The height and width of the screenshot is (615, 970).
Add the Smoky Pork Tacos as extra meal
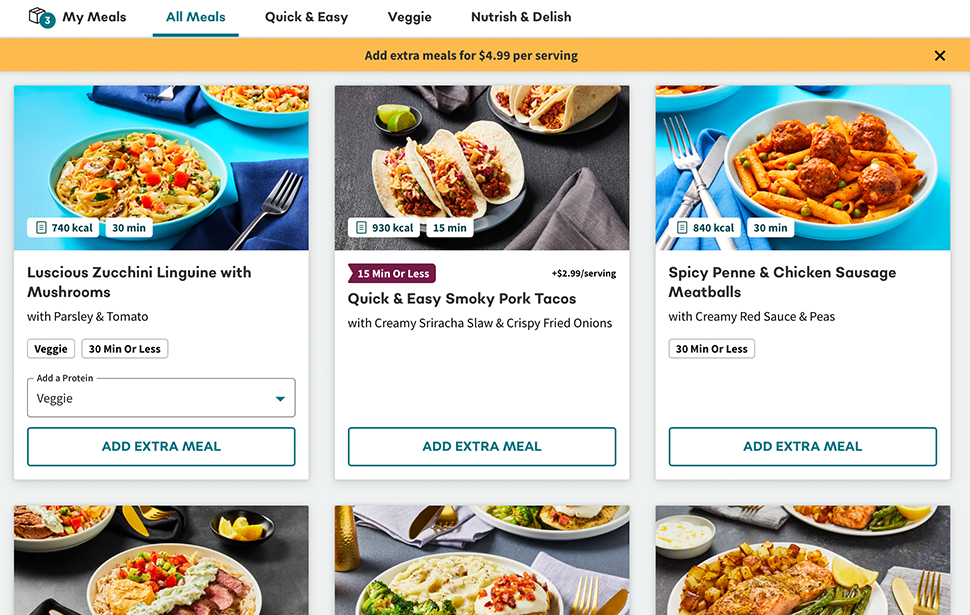(481, 446)
